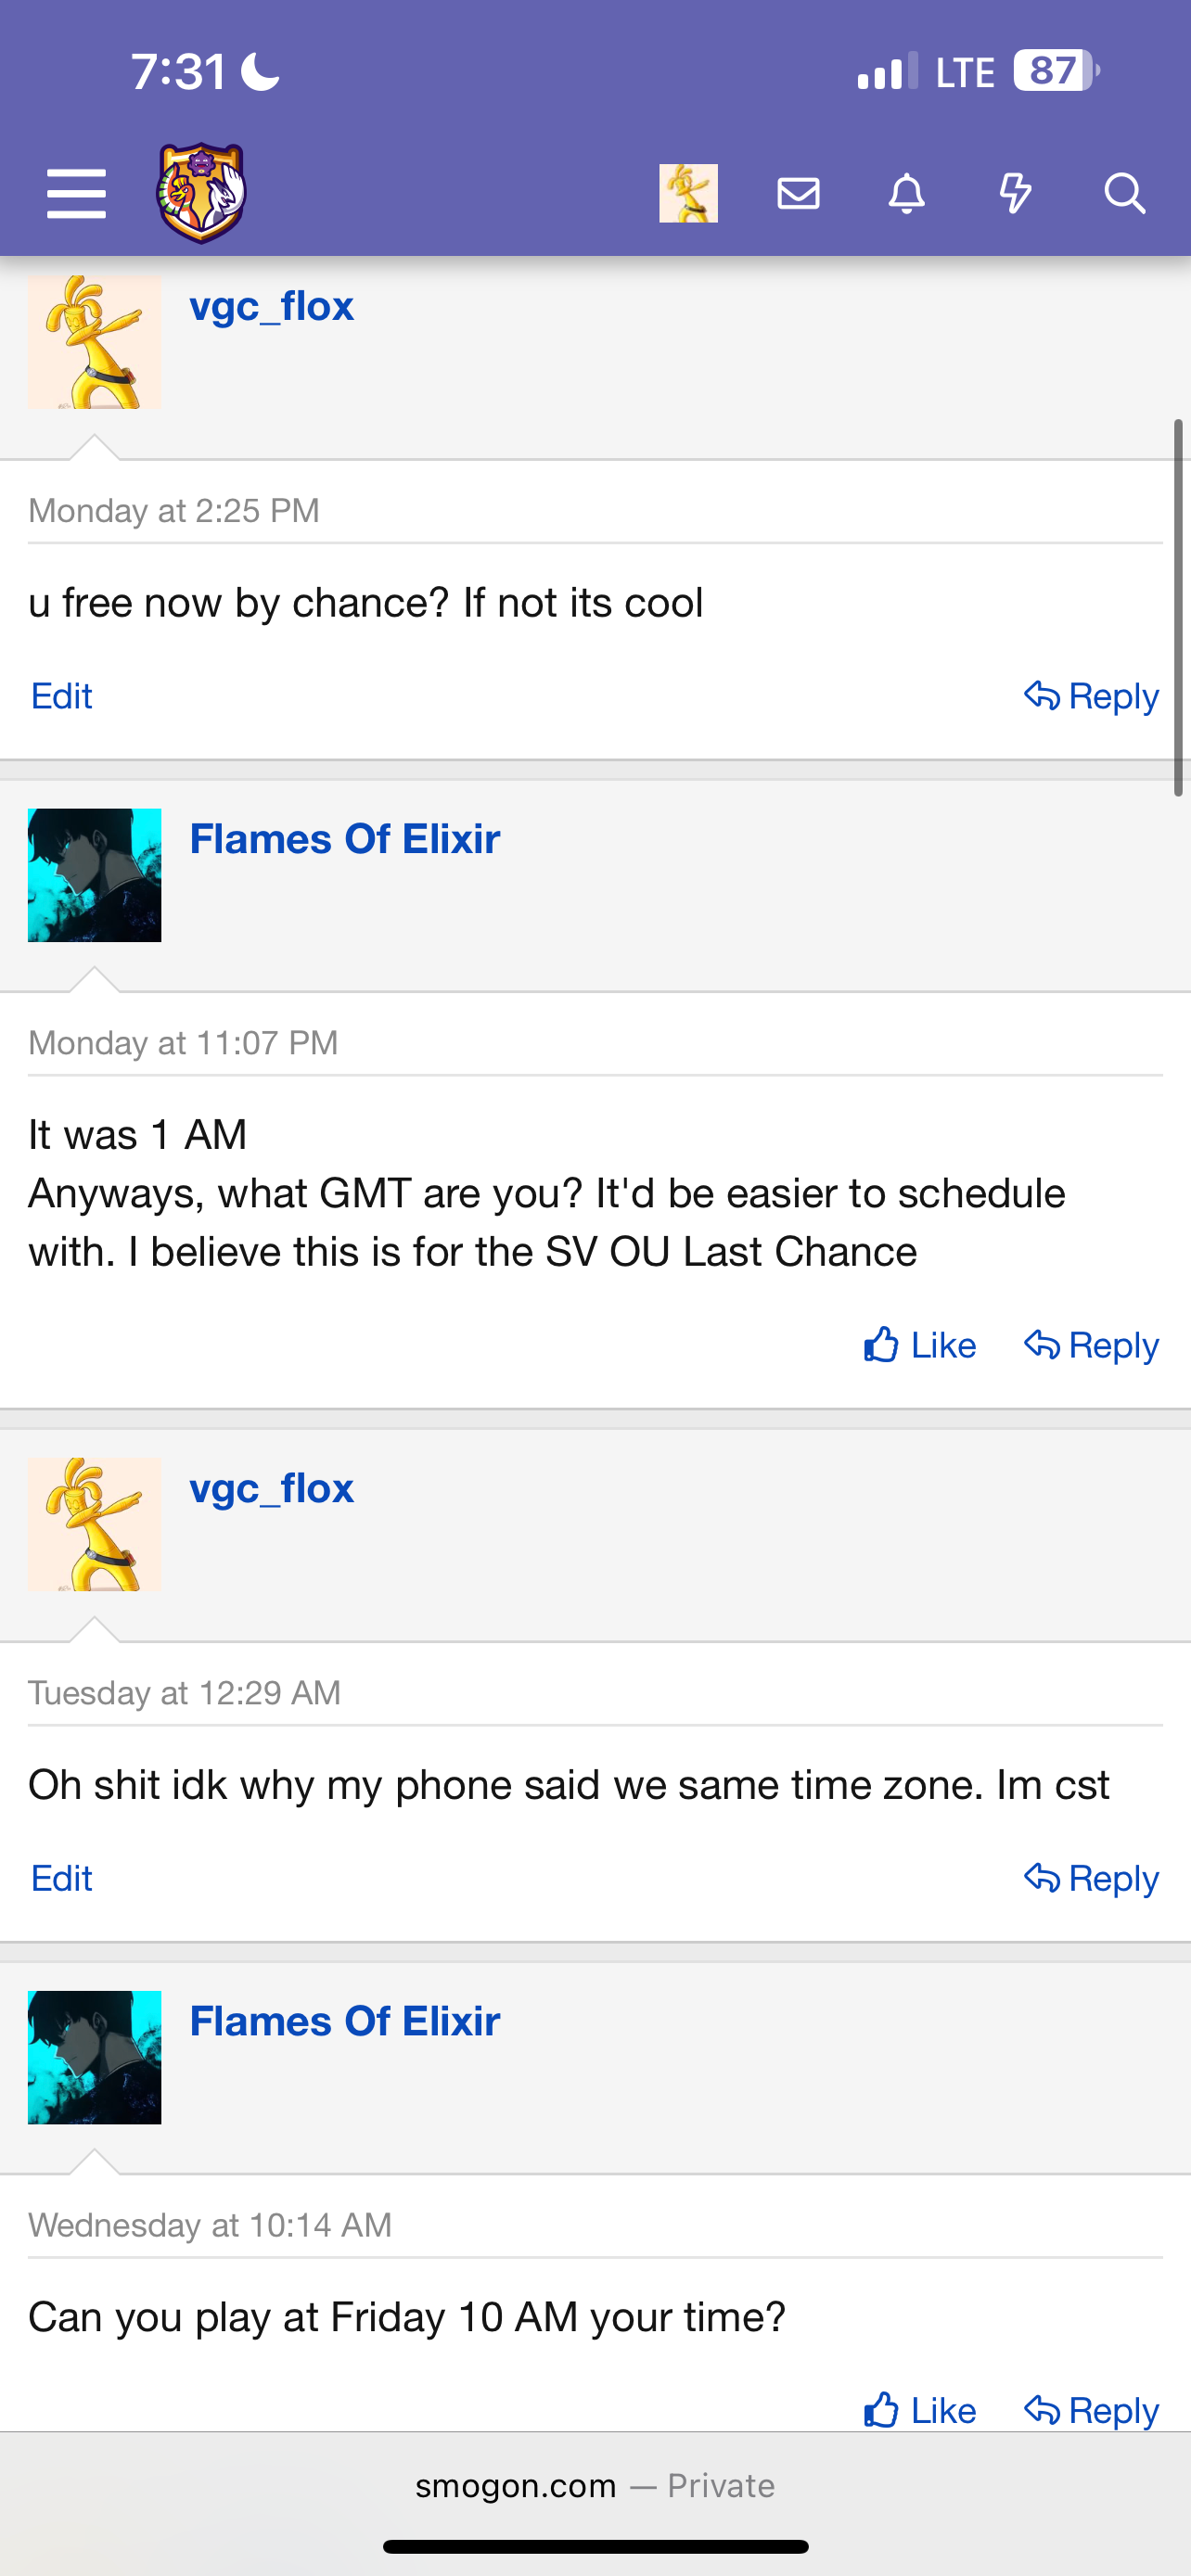This screenshot has height=2576, width=1191.
Task: Open your account avatar in header
Action: (688, 193)
